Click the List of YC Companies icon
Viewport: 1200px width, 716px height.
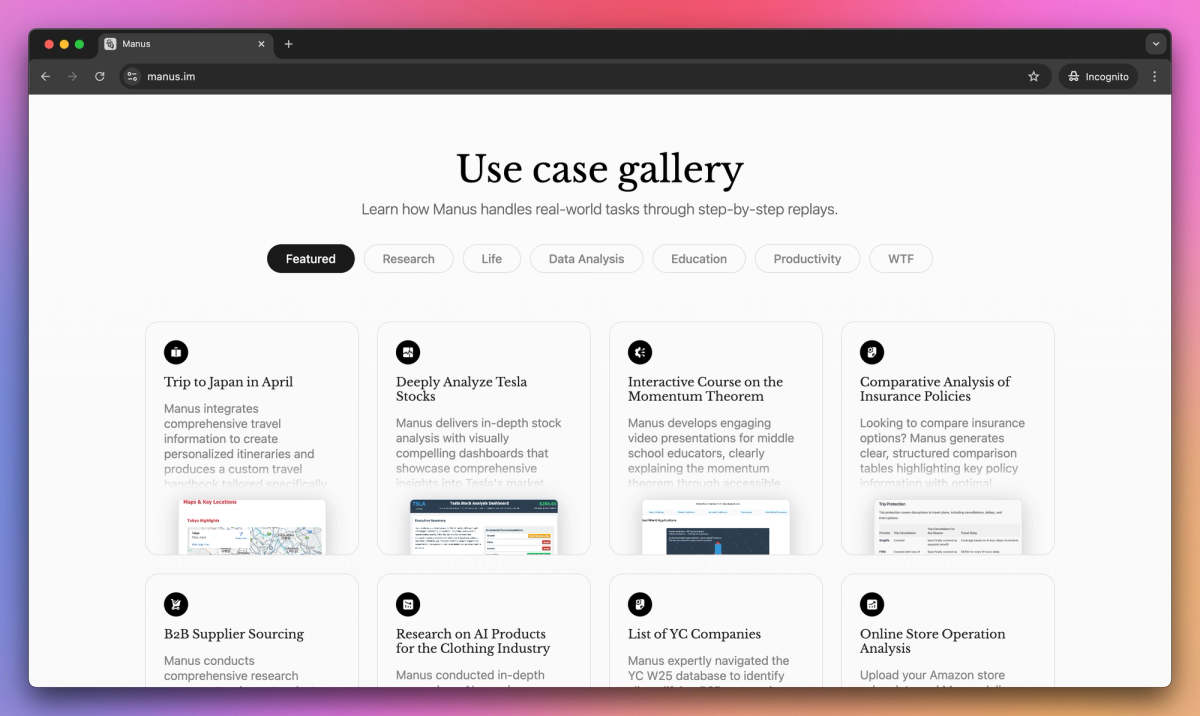click(640, 604)
